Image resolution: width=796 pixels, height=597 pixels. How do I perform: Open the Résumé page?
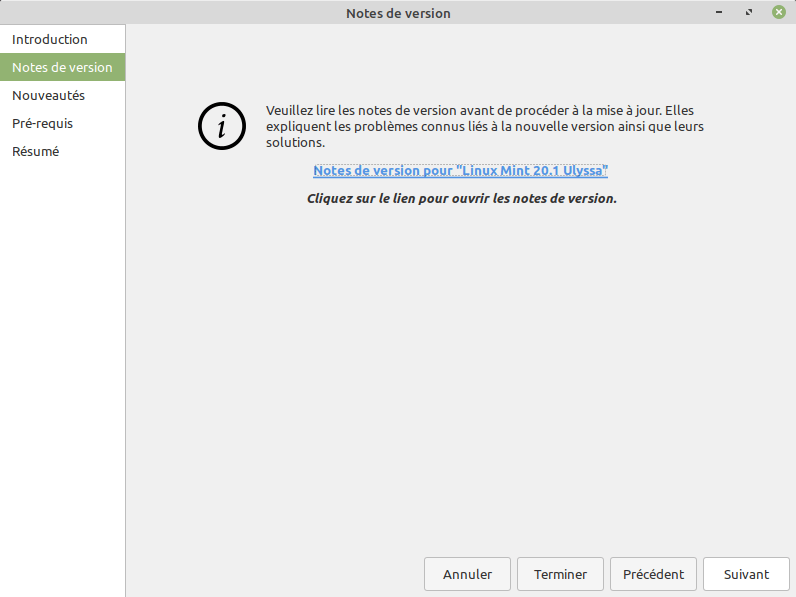point(35,151)
